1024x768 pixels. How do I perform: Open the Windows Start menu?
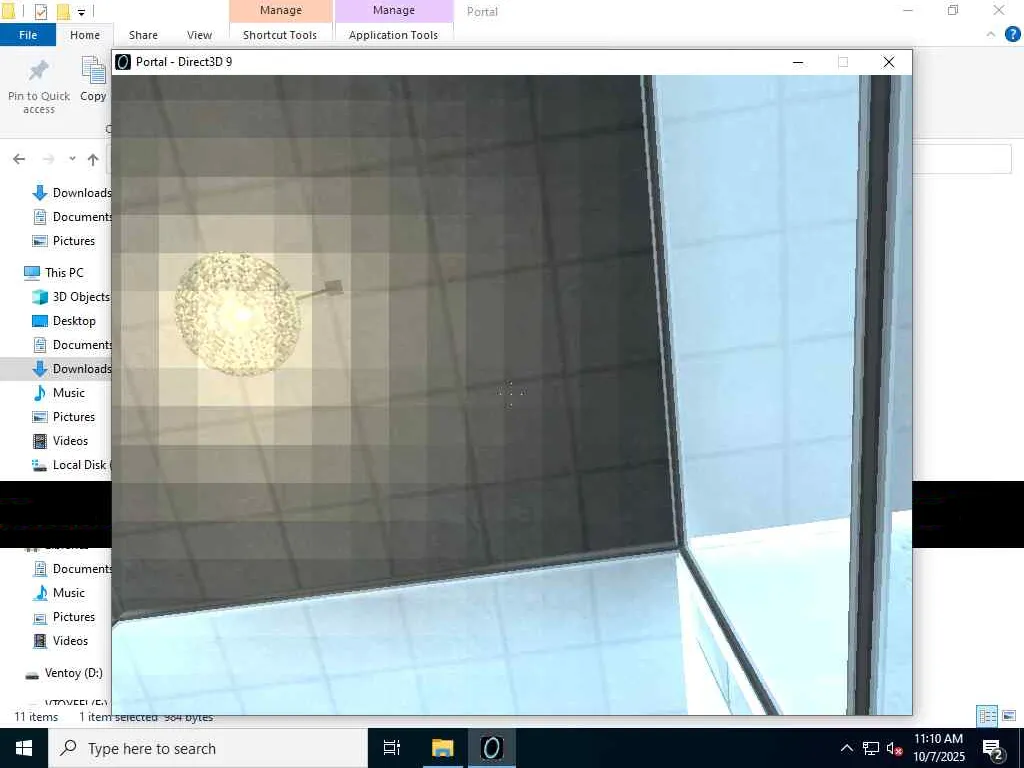pyautogui.click(x=24, y=748)
